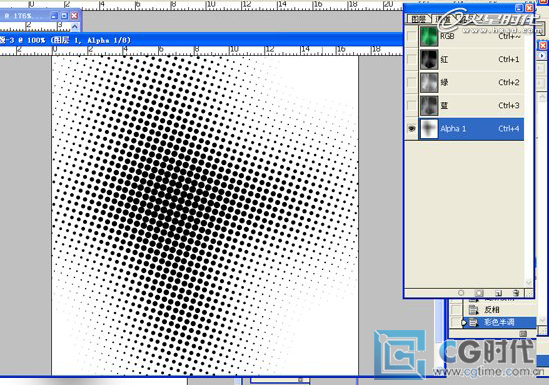Close the panel behind the Channels panel
549x385 pixels.
[x=543, y=46]
